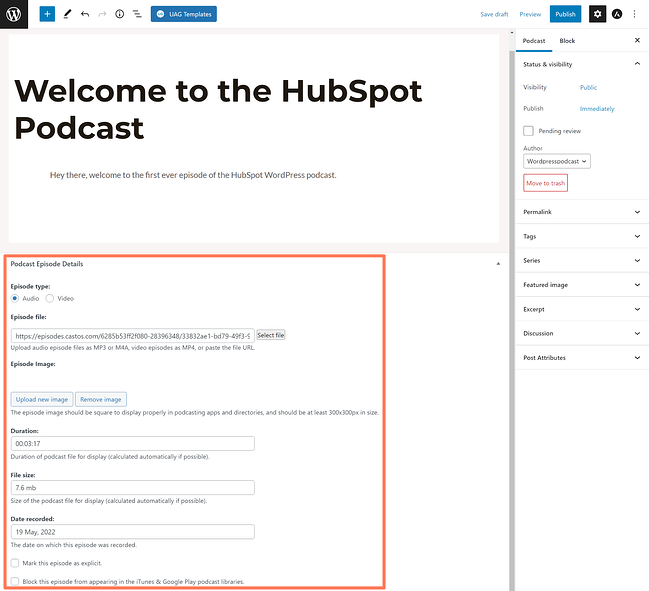Screen dimensions: 649x591
Task: Switch to the Podcast tab
Action: pyautogui.click(x=534, y=41)
